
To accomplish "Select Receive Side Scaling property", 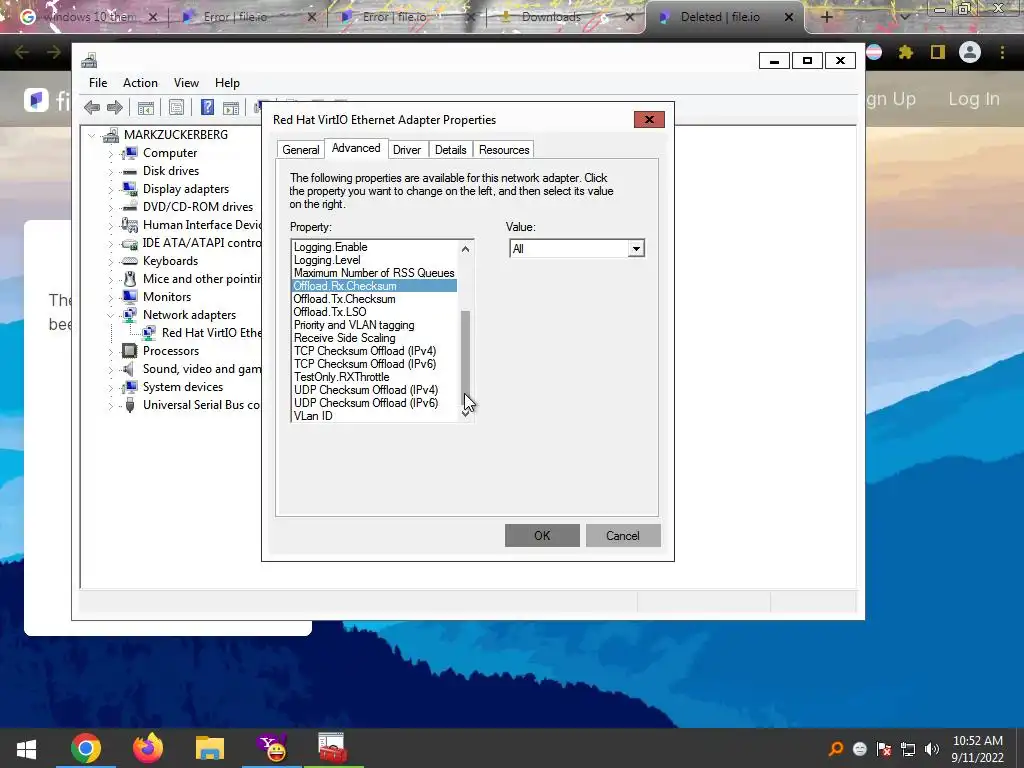I will [344, 338].
